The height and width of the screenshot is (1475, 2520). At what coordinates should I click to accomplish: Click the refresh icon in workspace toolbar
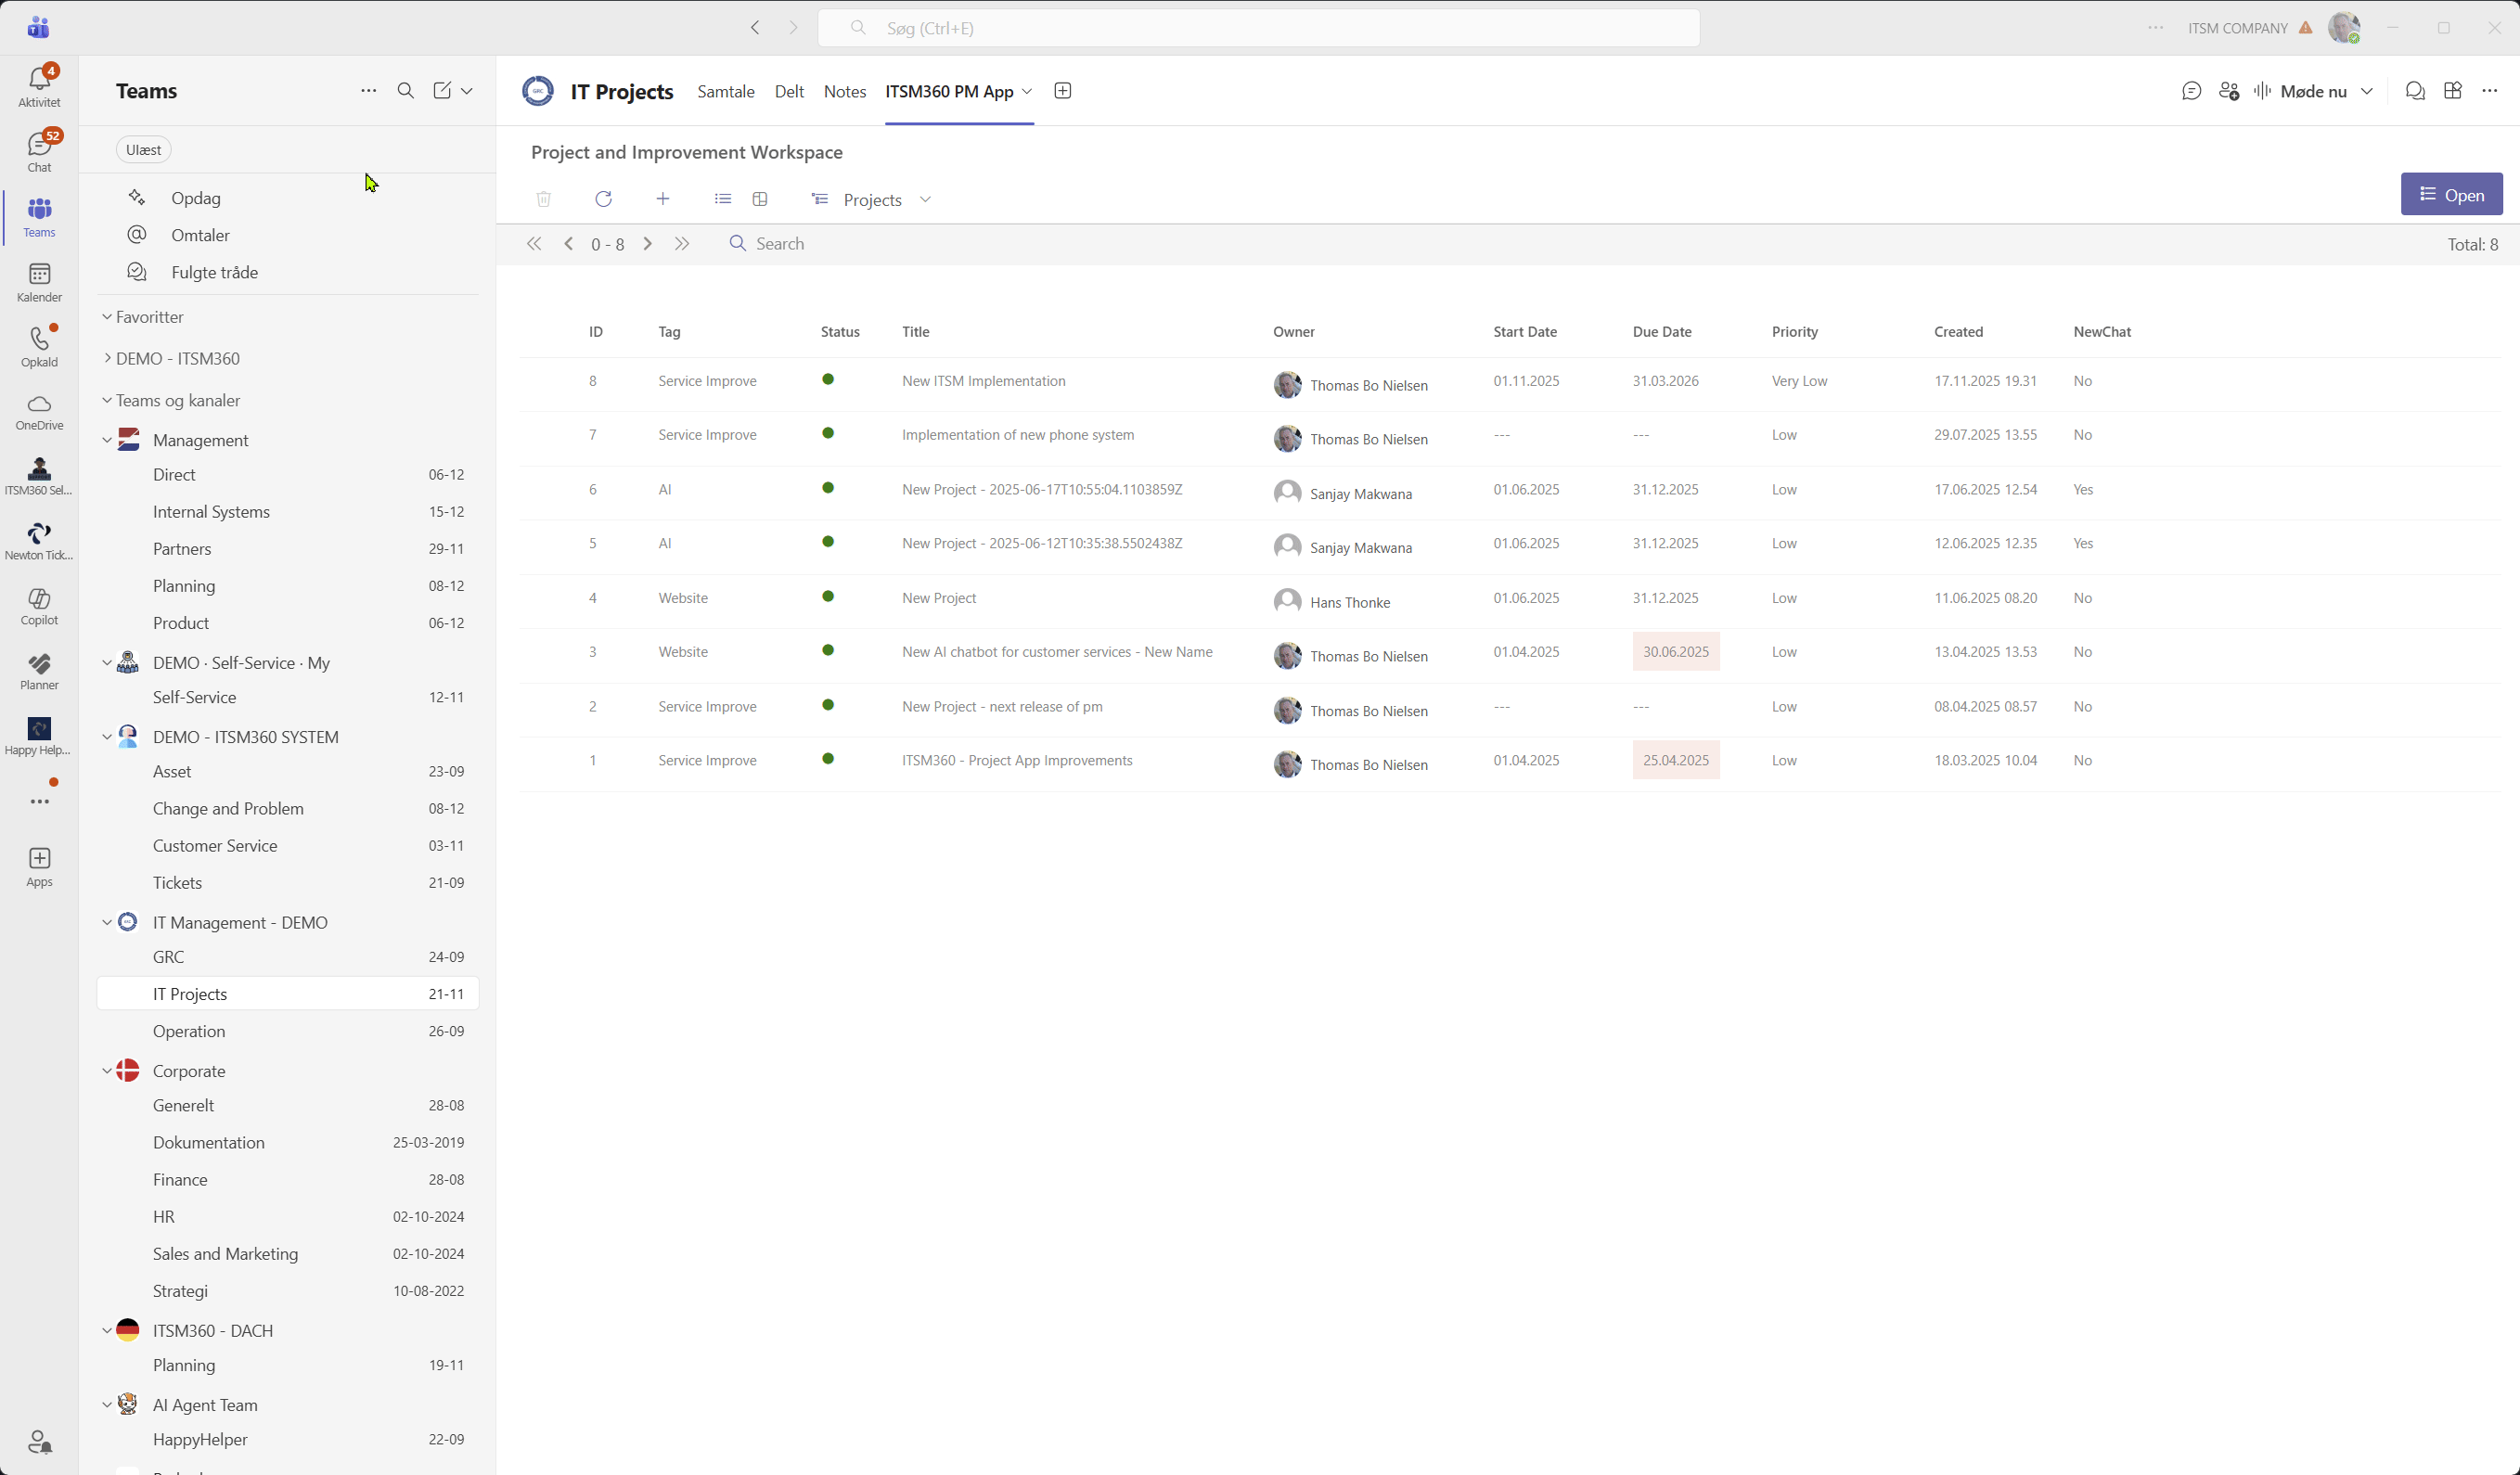[x=603, y=199]
